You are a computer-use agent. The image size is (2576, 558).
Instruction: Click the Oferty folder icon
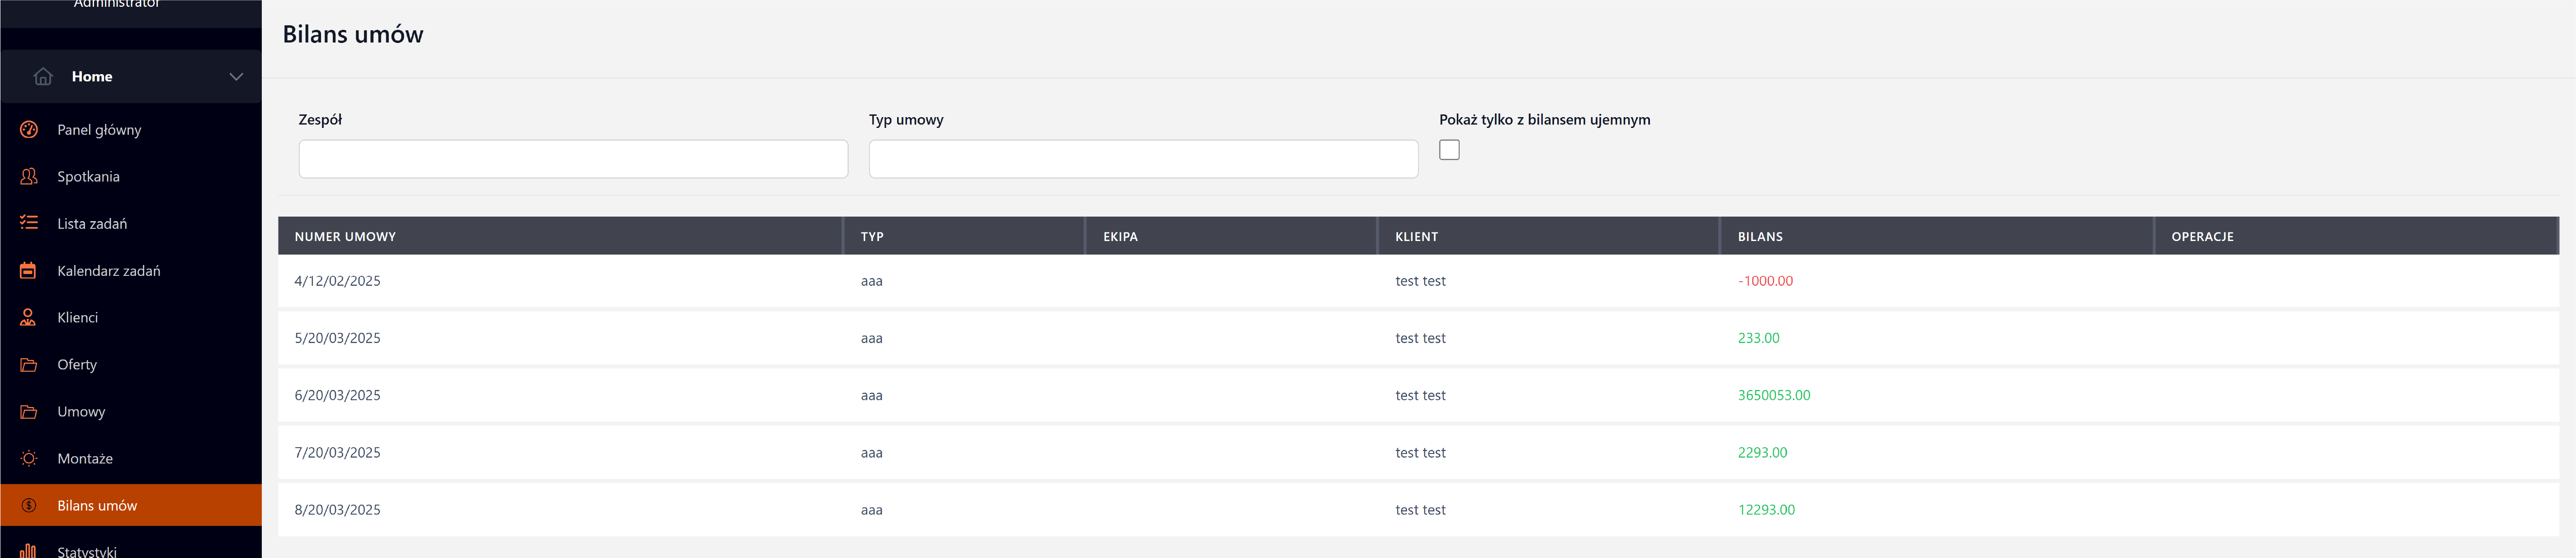29,364
